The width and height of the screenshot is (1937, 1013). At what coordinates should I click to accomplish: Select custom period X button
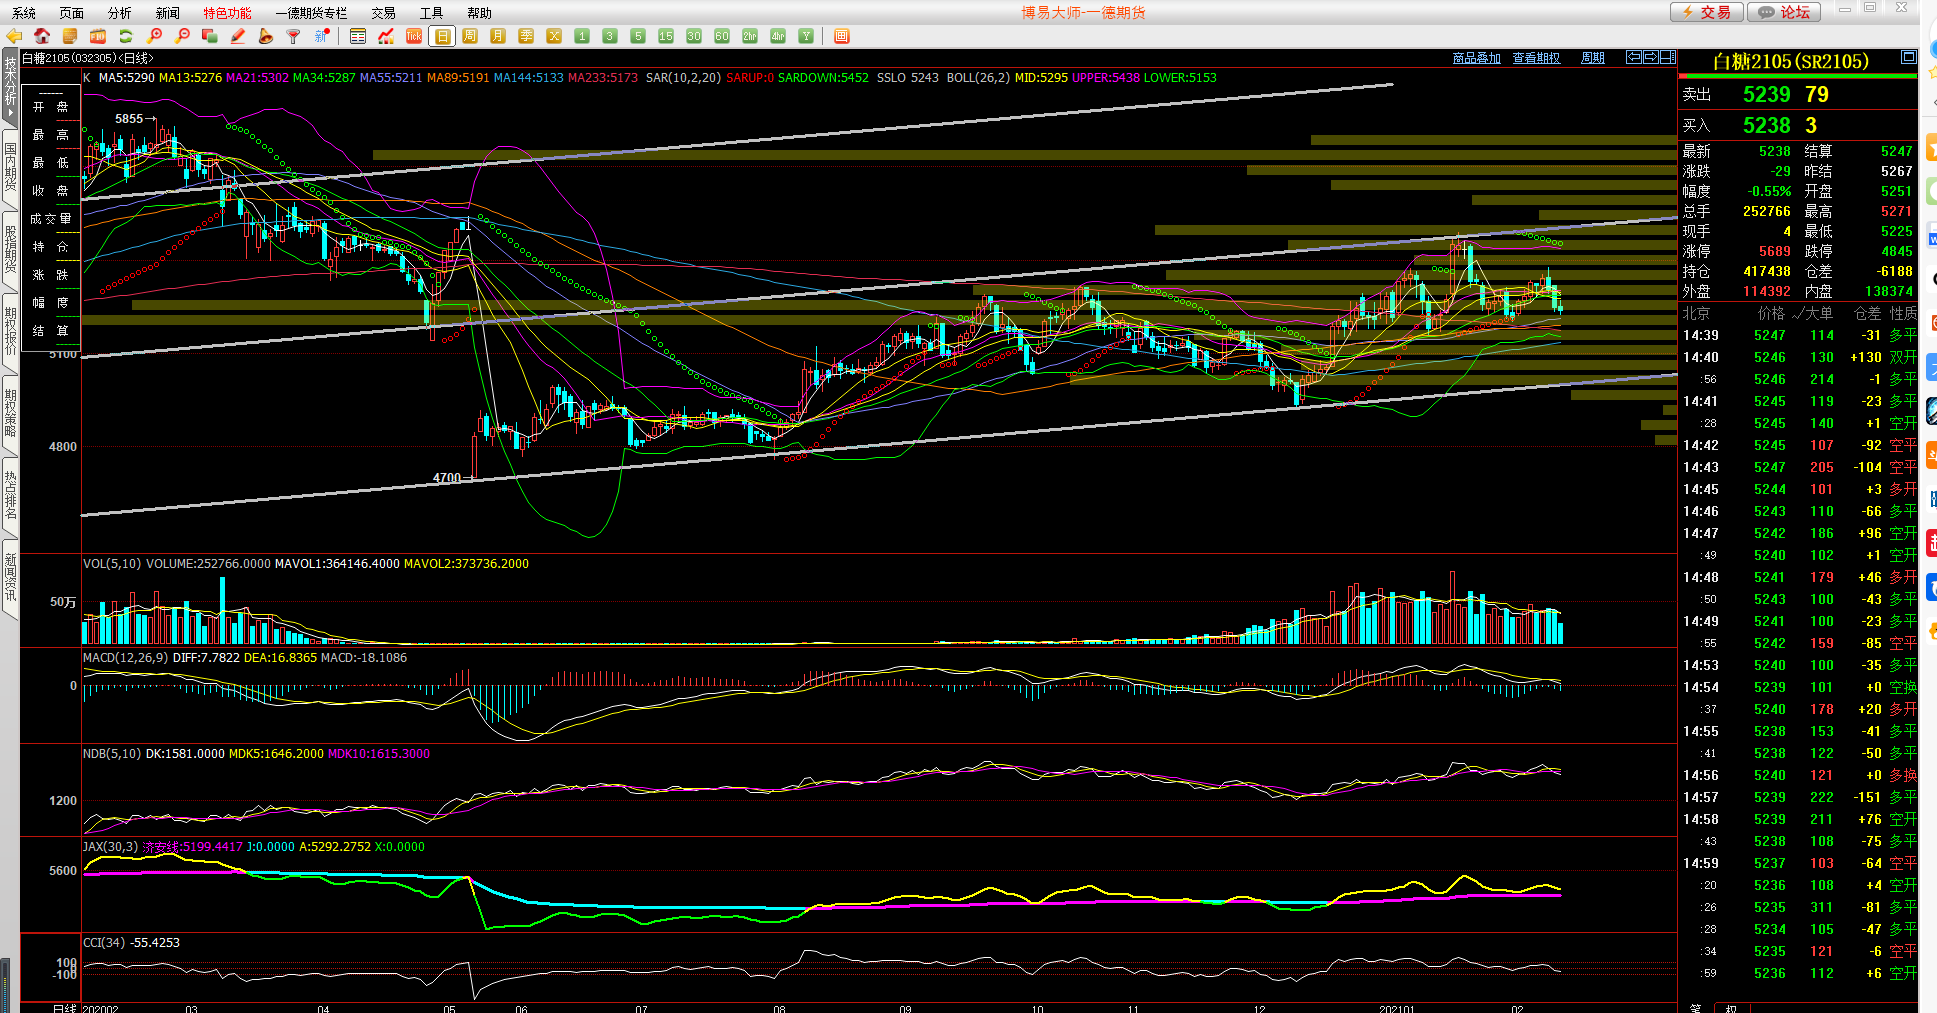554,36
